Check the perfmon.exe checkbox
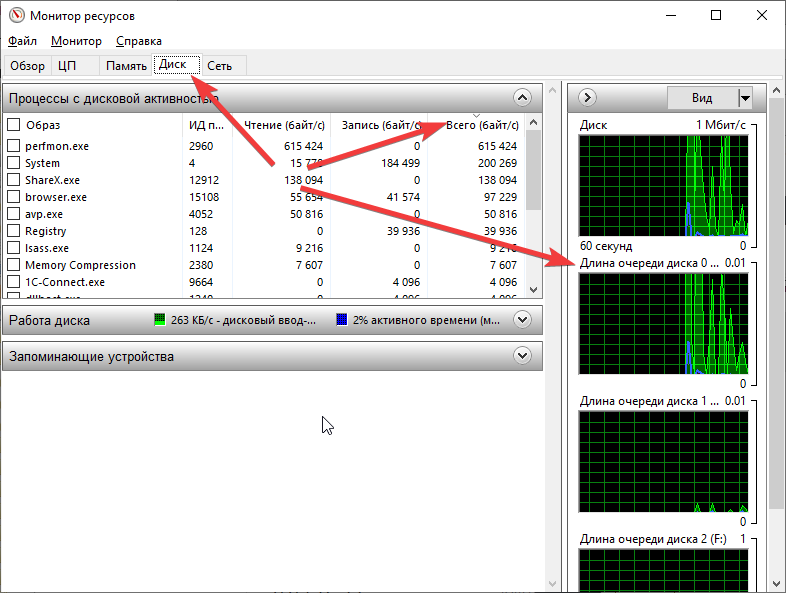This screenshot has height=593, width=786. 14,146
